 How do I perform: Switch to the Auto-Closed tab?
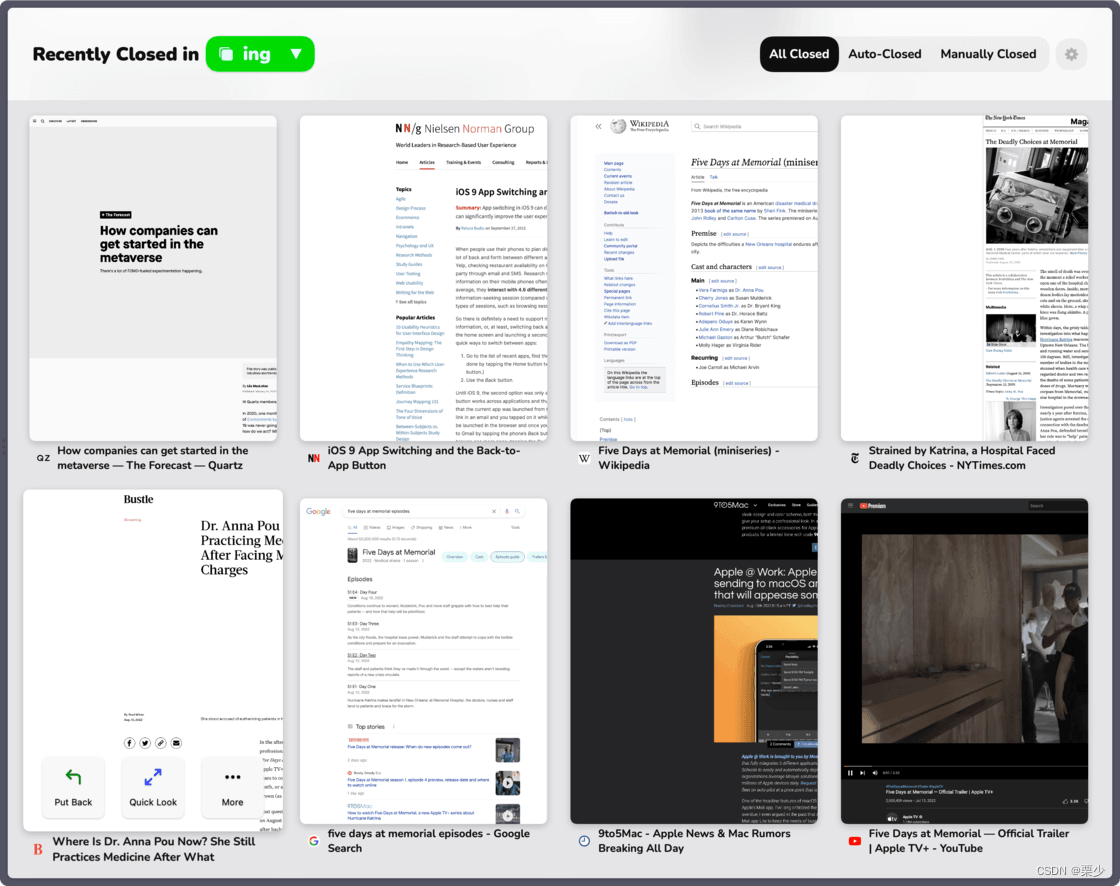pos(884,54)
